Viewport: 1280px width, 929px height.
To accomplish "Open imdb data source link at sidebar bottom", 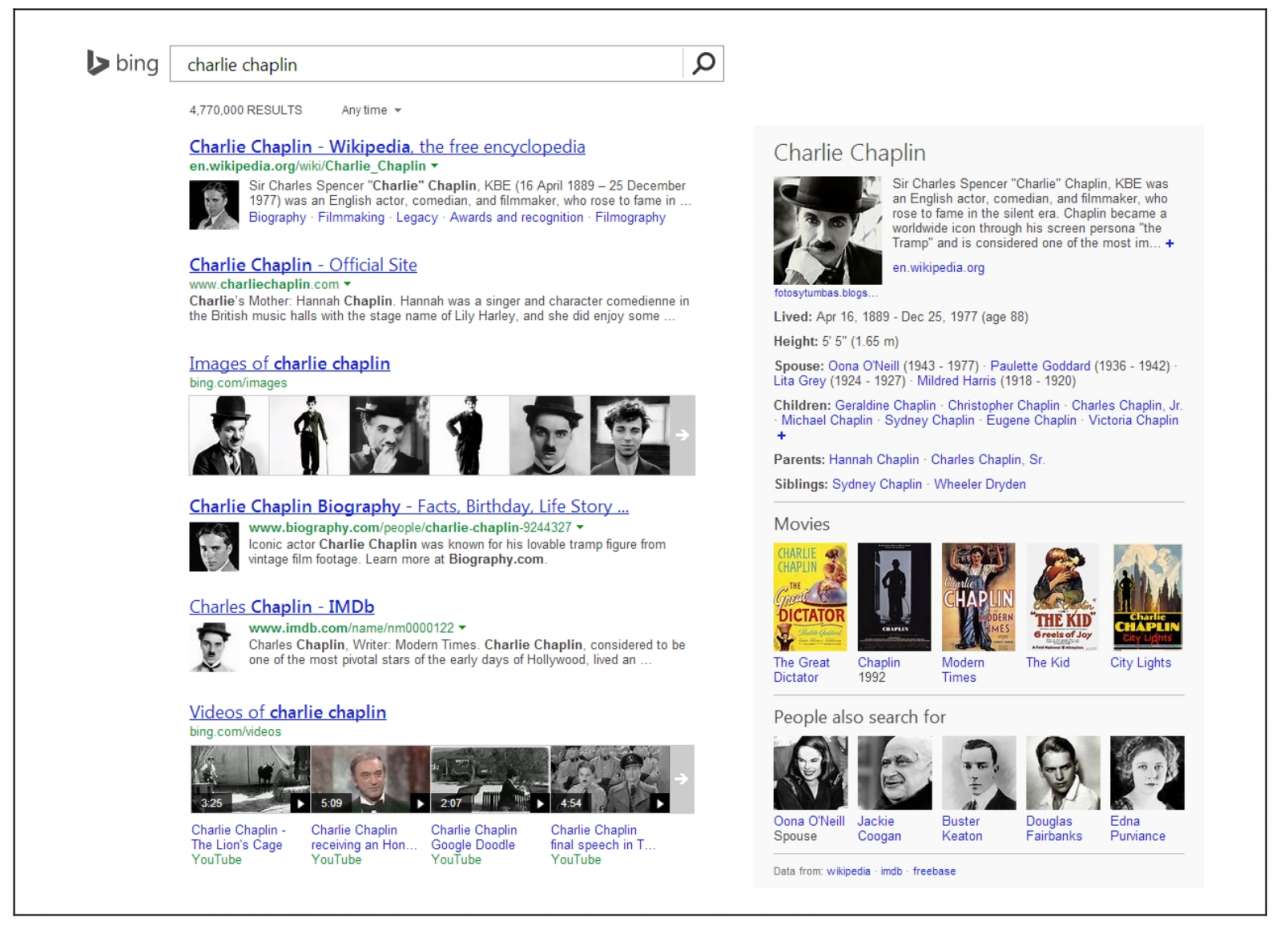I will tap(891, 871).
